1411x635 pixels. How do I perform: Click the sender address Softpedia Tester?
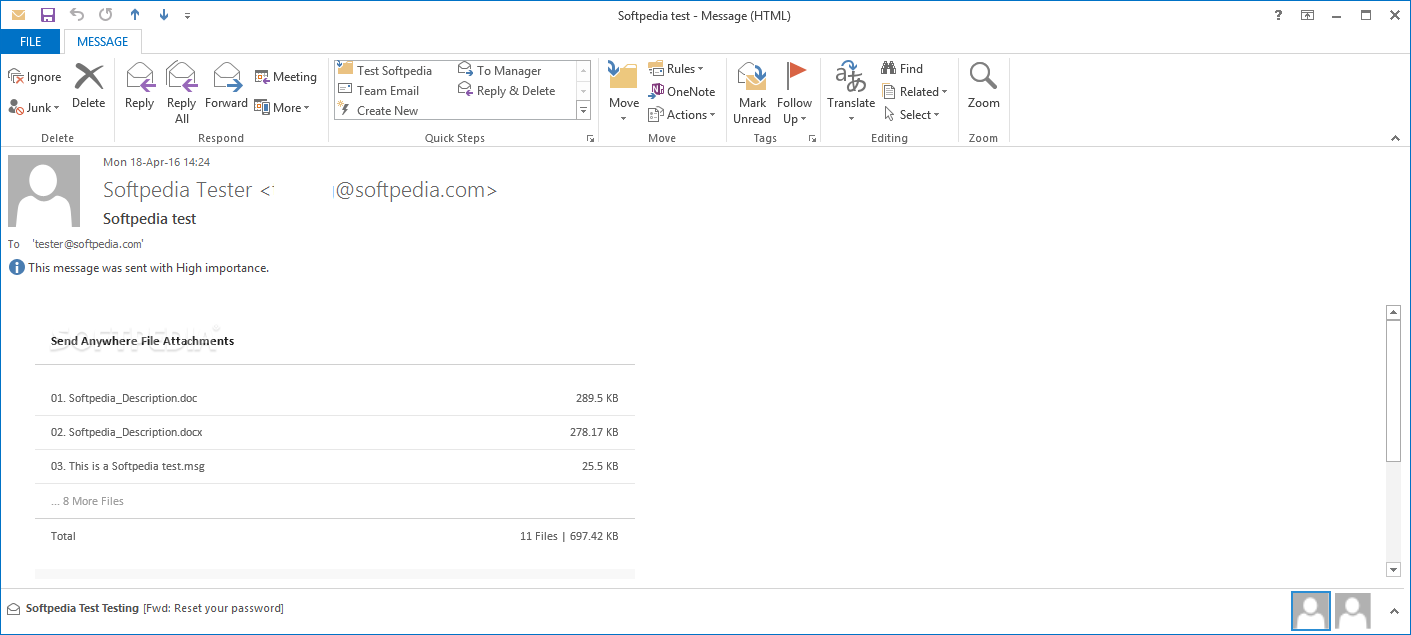pyautogui.click(x=300, y=190)
